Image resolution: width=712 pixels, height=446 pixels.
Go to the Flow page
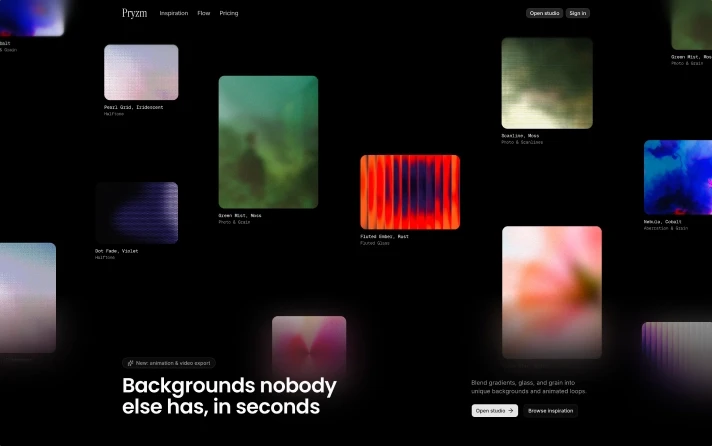point(204,13)
